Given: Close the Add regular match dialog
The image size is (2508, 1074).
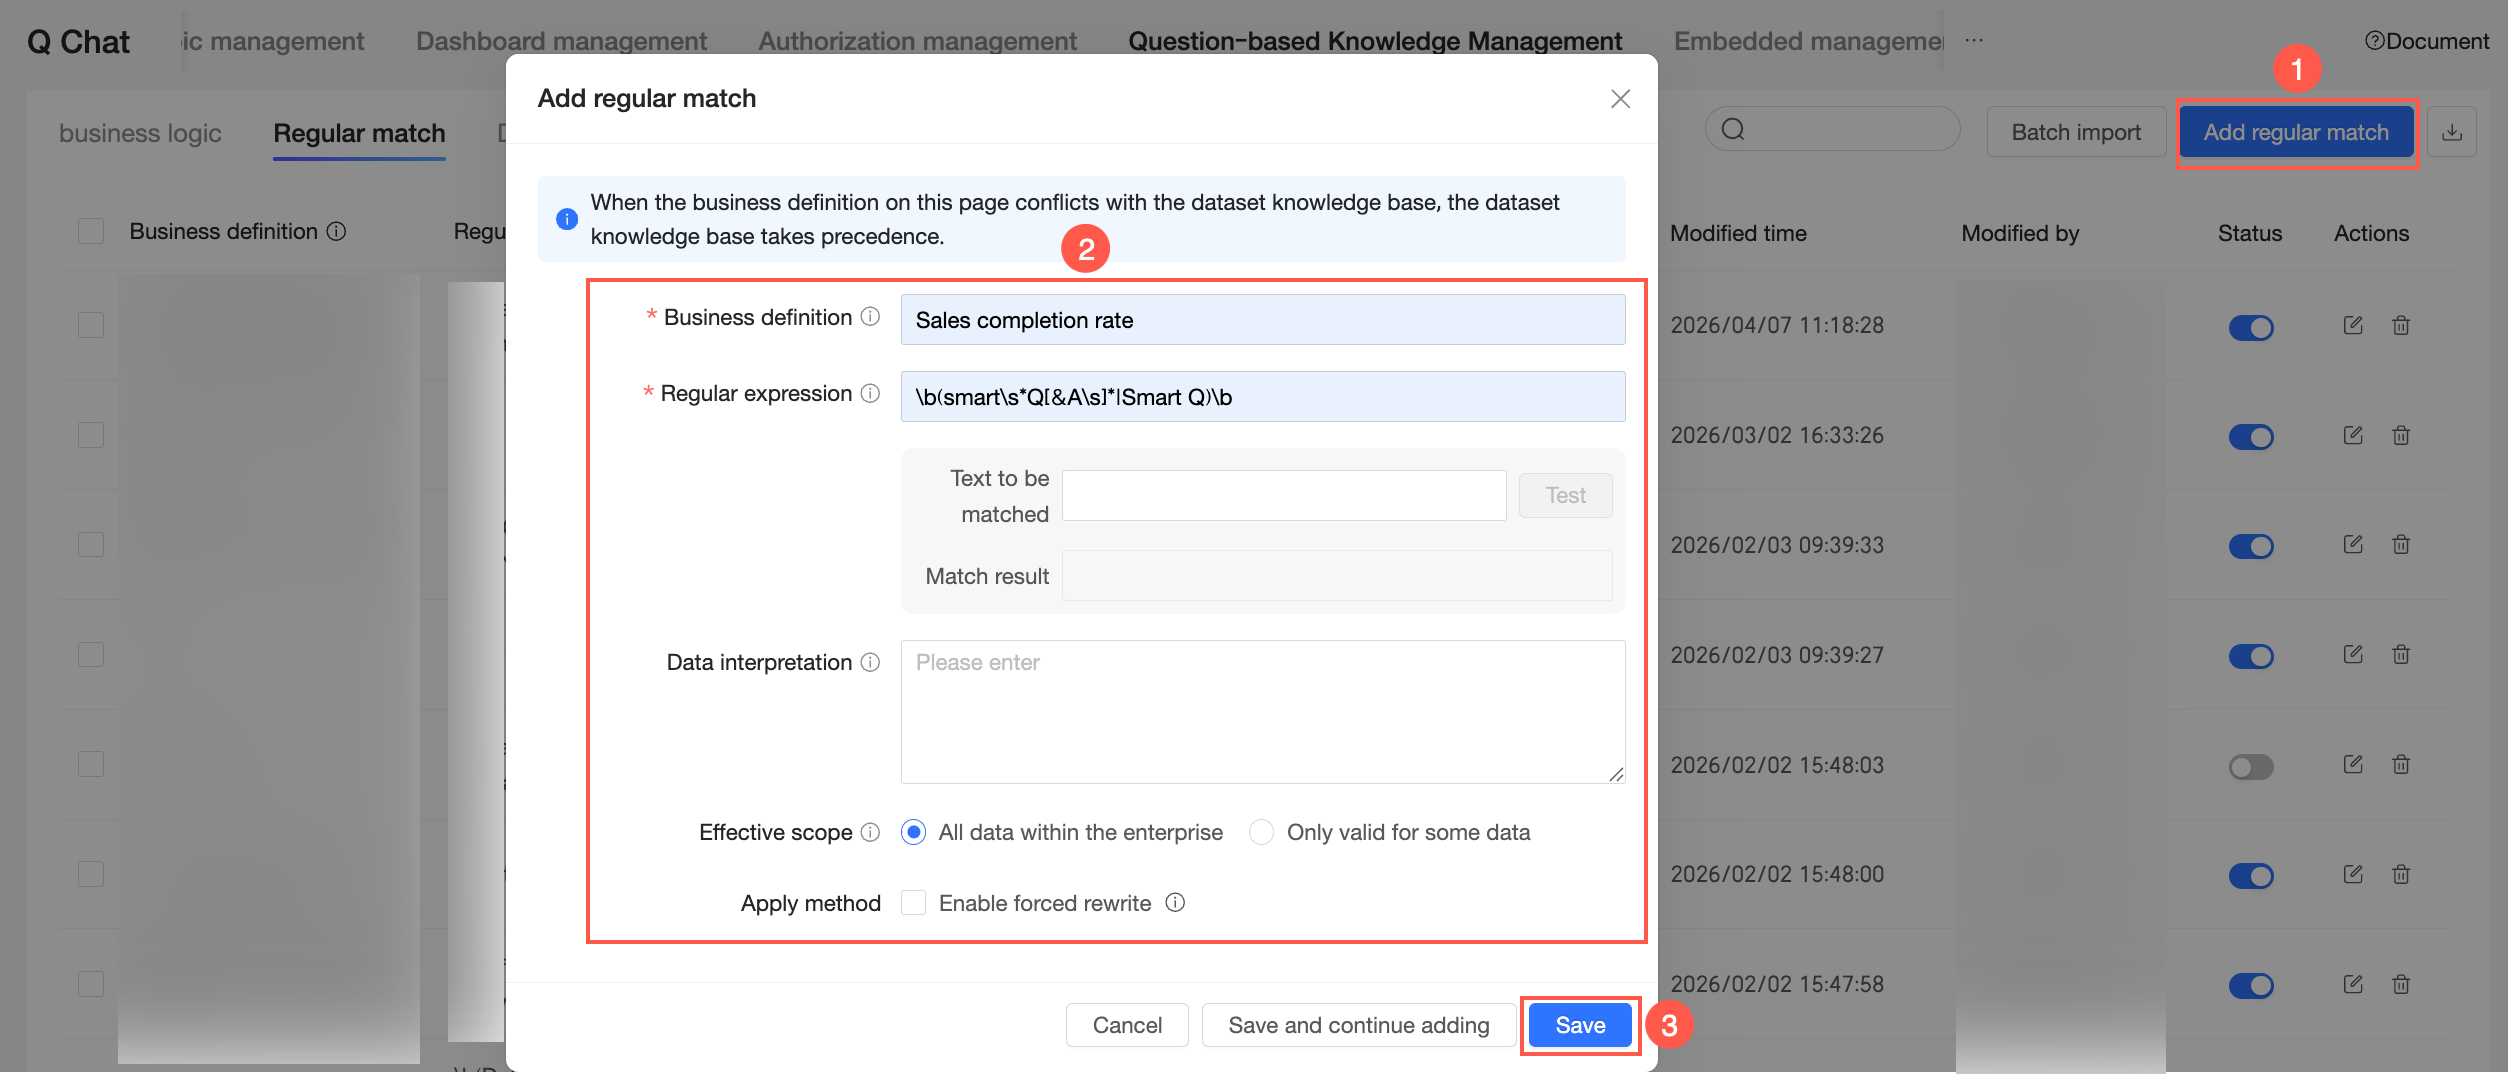Looking at the screenshot, I should tap(1620, 98).
